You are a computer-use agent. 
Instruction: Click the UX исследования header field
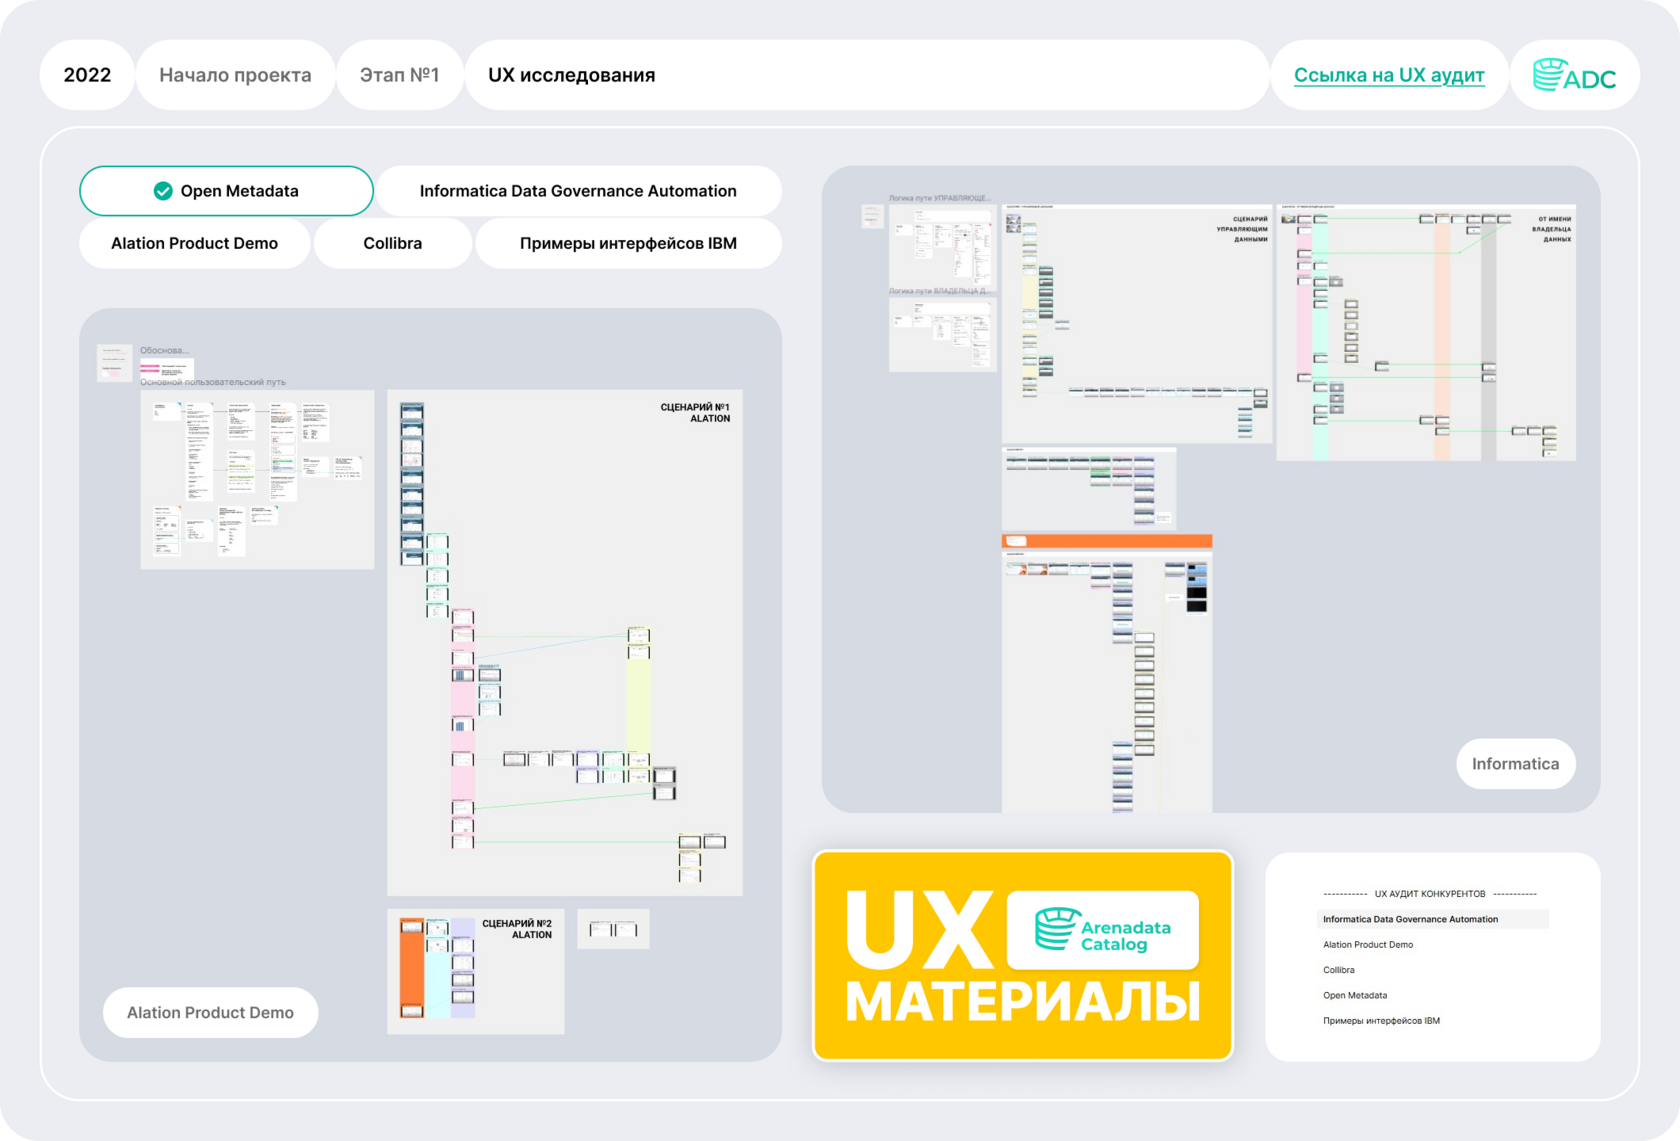click(867, 75)
